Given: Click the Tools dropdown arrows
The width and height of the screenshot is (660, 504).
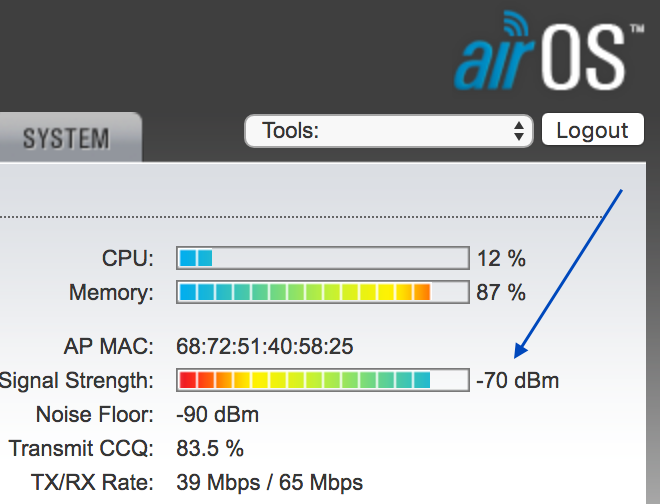Looking at the screenshot, I should [x=518, y=130].
